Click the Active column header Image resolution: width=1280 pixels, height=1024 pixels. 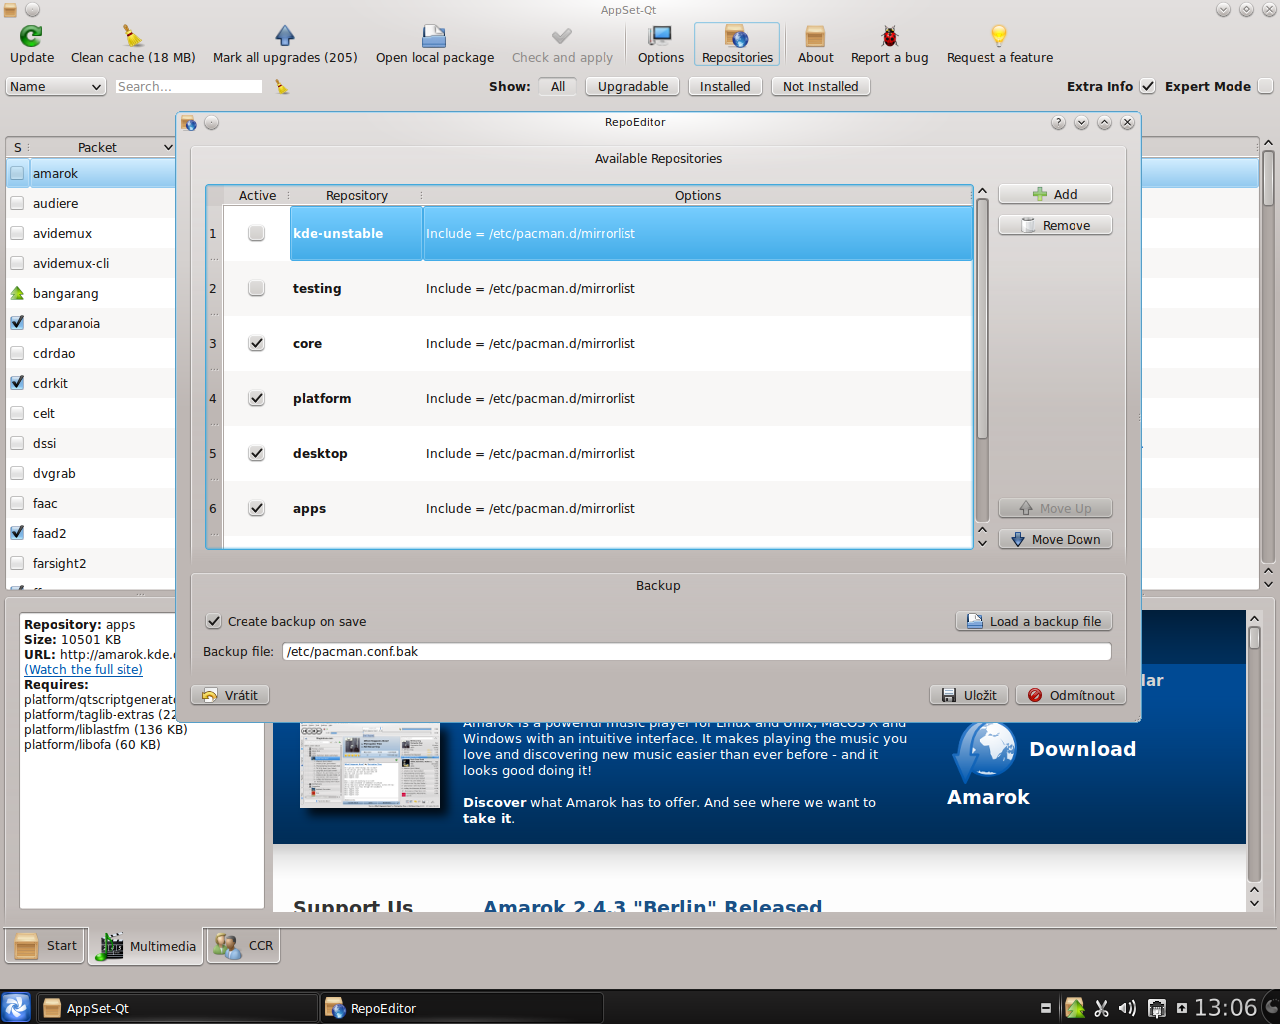[257, 196]
